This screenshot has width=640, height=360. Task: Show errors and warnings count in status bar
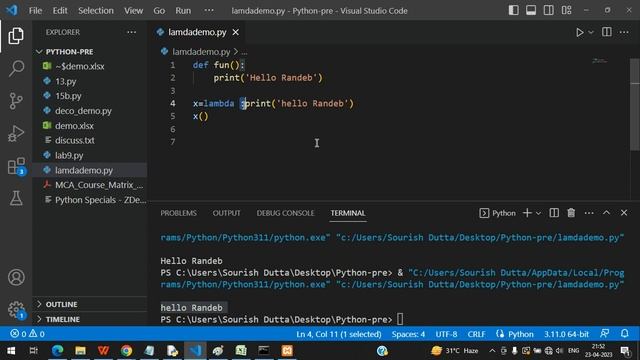[27, 334]
